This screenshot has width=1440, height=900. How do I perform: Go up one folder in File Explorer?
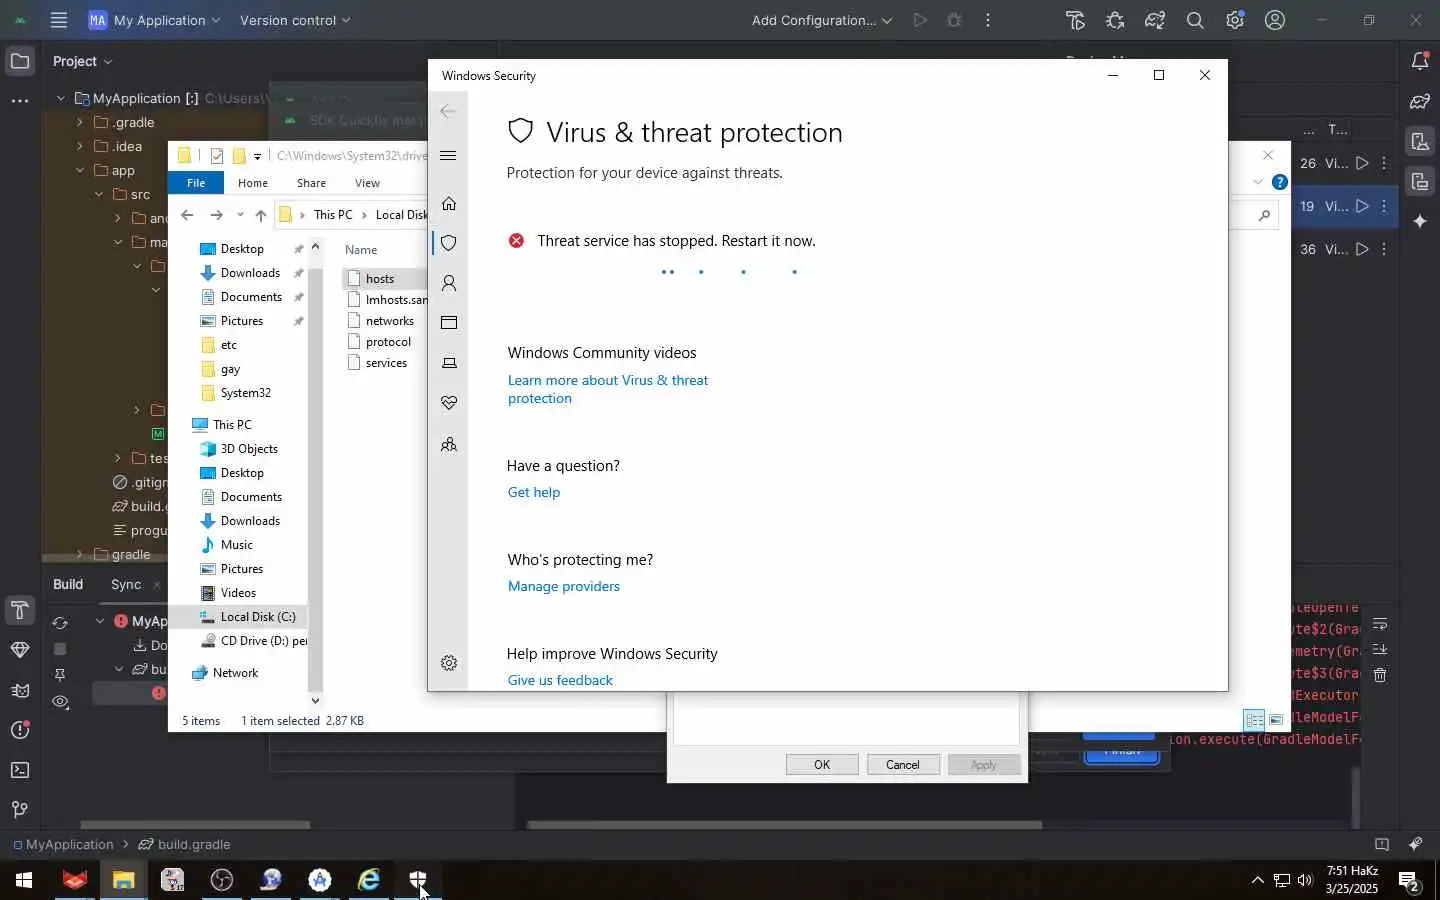coord(261,215)
